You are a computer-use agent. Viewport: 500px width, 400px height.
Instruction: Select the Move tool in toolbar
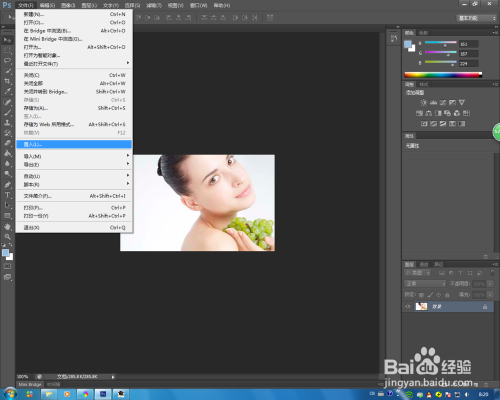pyautogui.click(x=7, y=40)
